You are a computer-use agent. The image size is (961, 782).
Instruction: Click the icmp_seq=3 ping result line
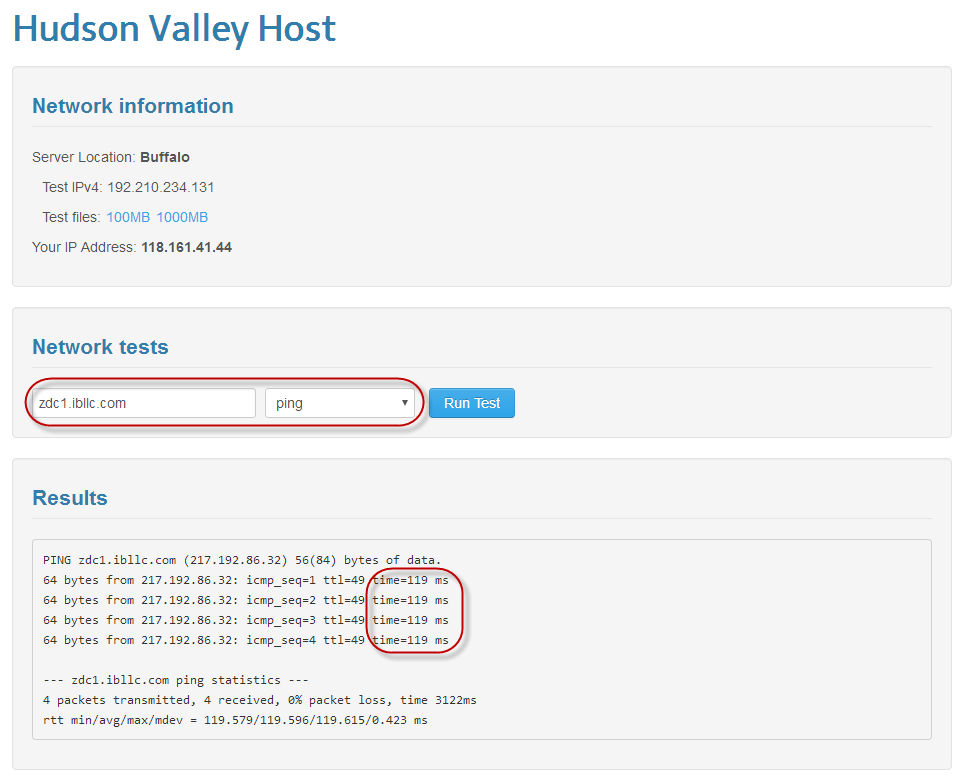(x=246, y=620)
